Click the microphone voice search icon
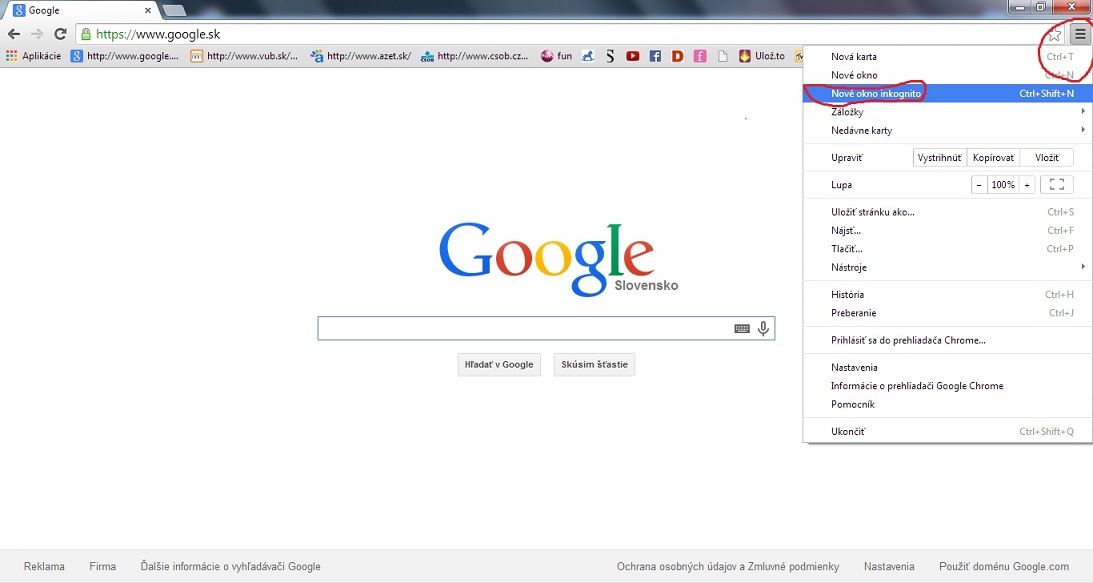Image resolution: width=1093 pixels, height=583 pixels. [763, 328]
